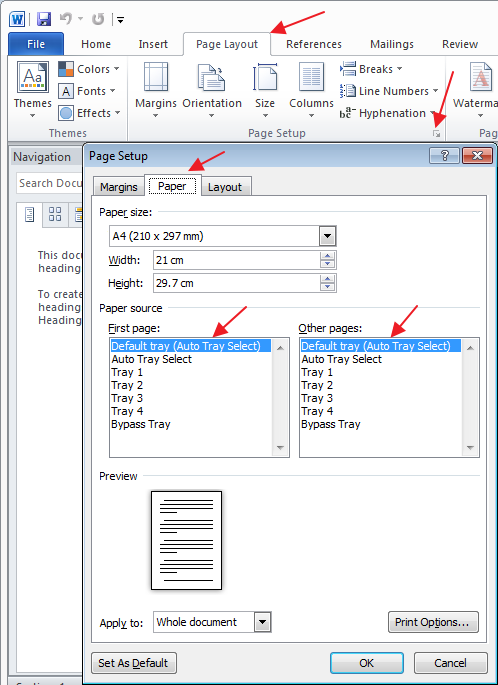Open the paper Size menu in ribbon

[x=265, y=90]
